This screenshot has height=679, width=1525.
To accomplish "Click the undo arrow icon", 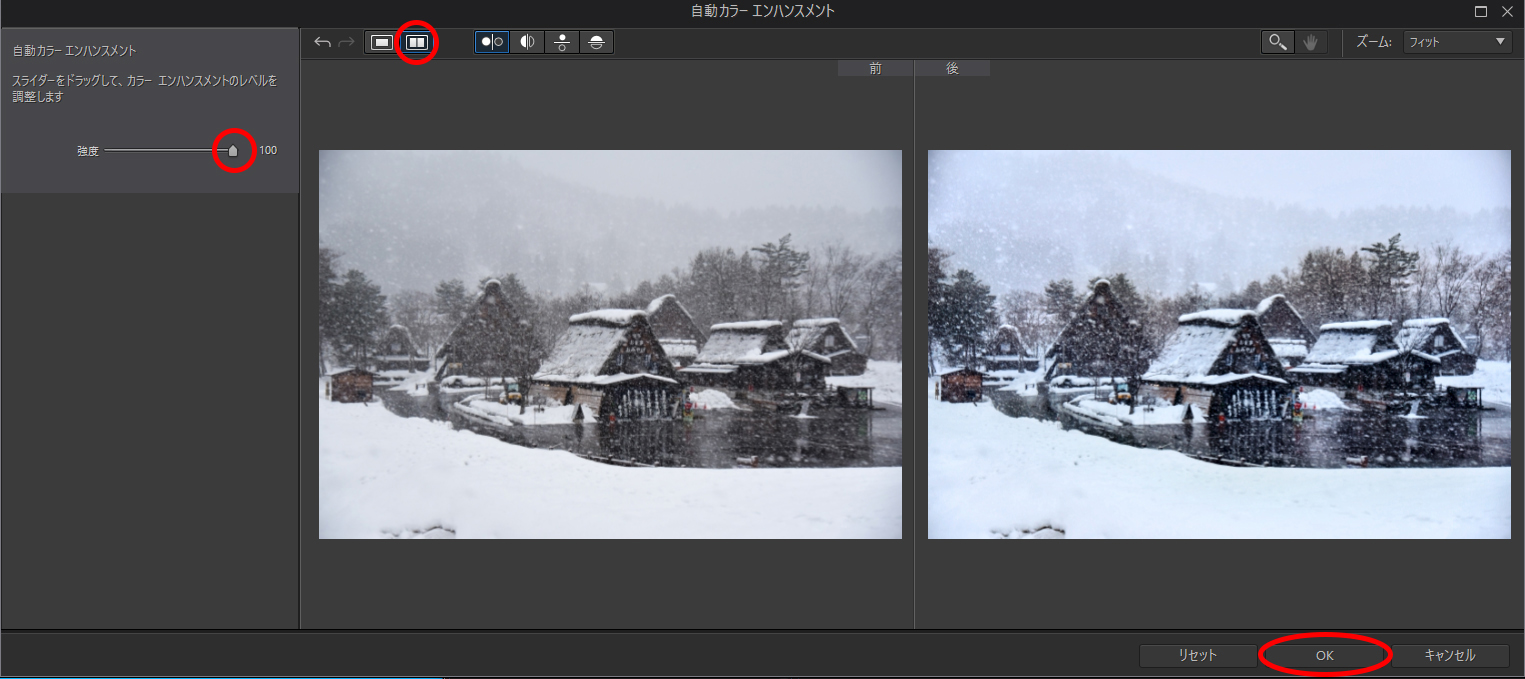I will [322, 42].
